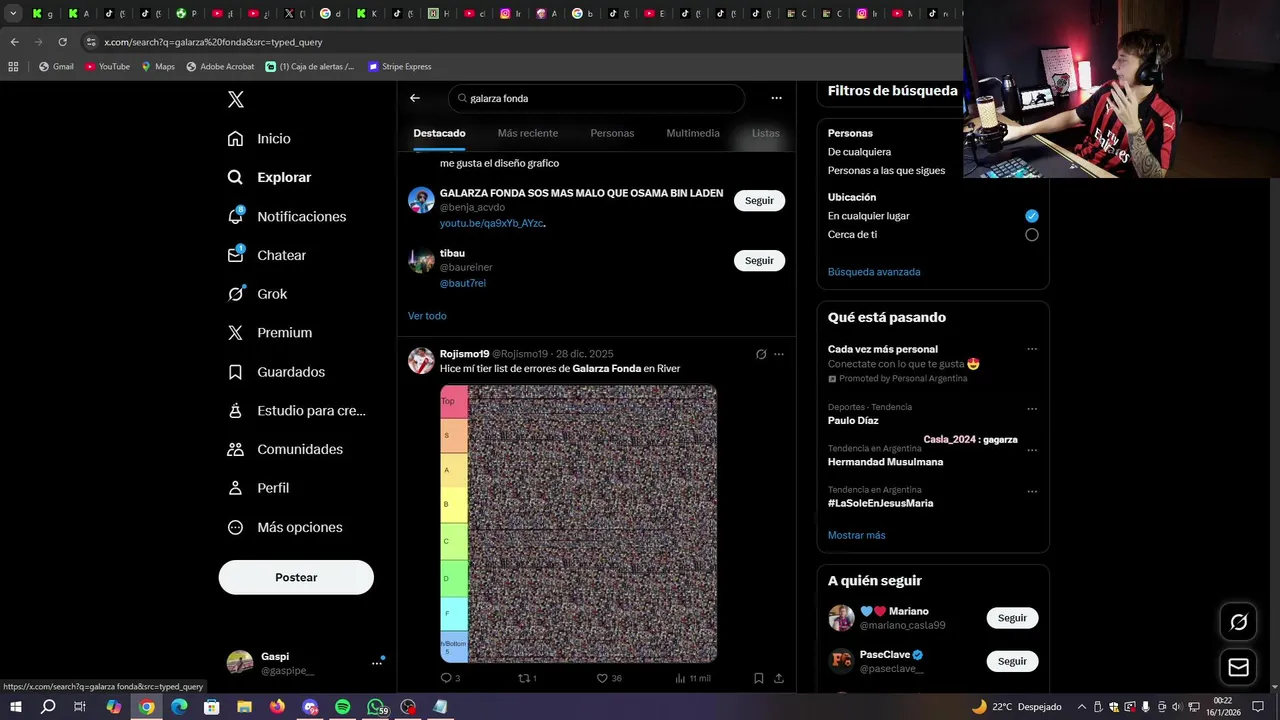Open taskbar search magnifier
The image size is (1280, 720).
tap(48, 706)
